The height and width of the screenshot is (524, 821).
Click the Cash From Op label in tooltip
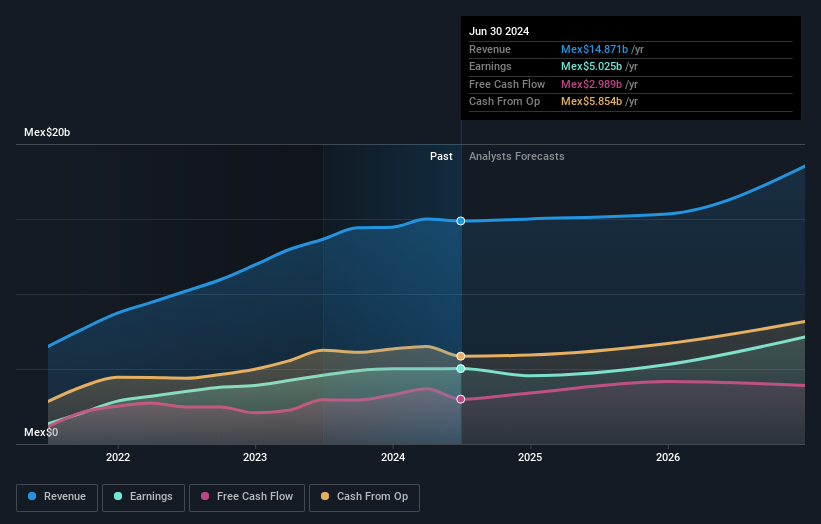pos(504,102)
